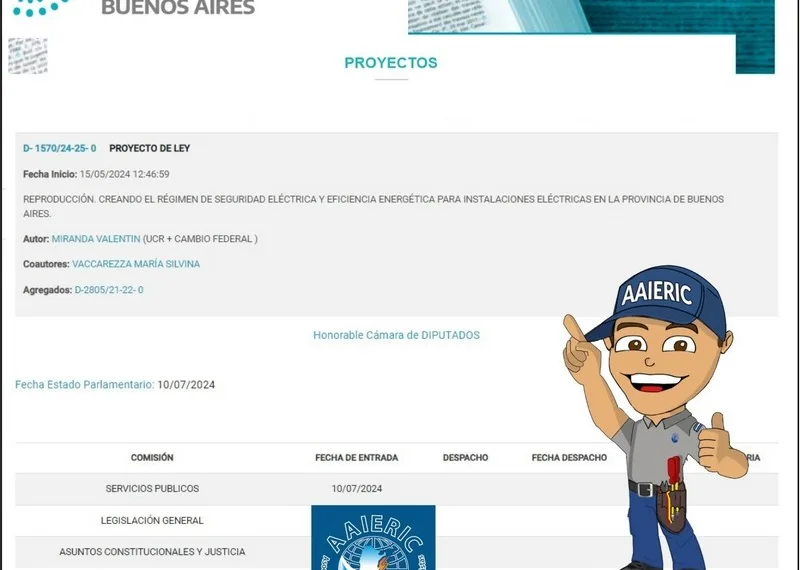Click the Agregados label

[x=47, y=290]
